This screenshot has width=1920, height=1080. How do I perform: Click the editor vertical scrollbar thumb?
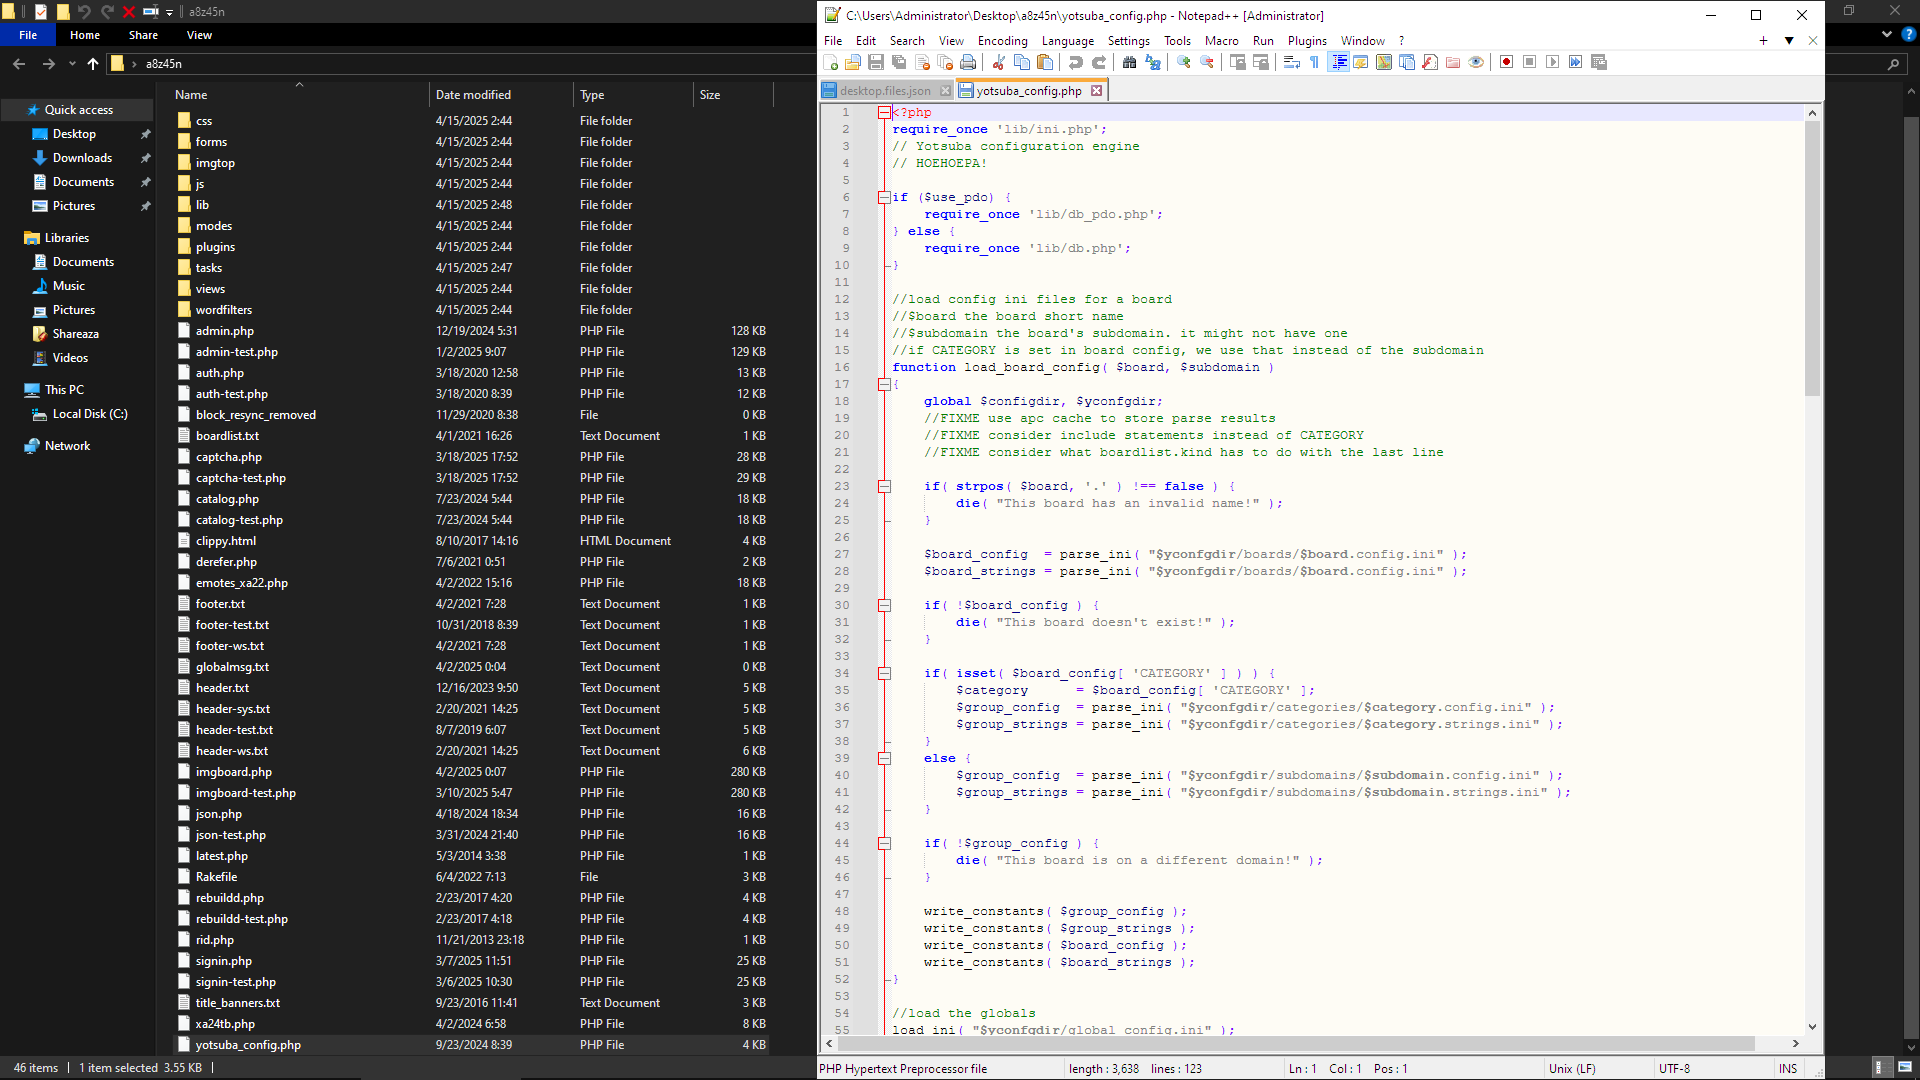click(x=1812, y=260)
